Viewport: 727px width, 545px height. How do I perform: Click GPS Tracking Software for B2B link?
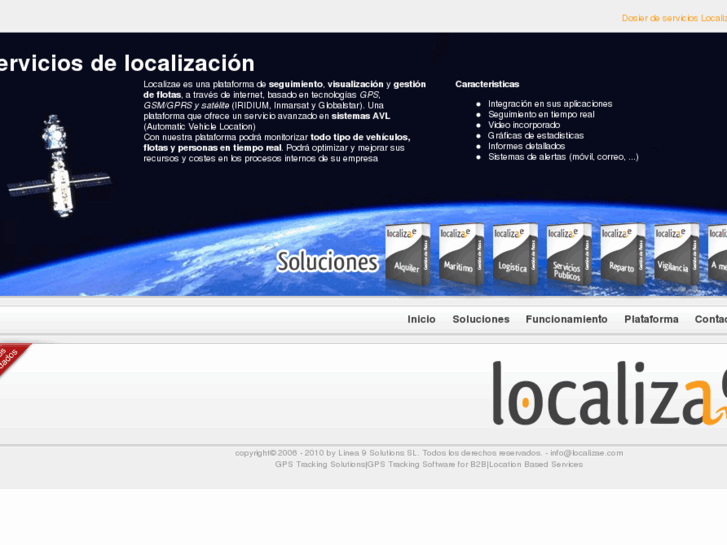427,464
